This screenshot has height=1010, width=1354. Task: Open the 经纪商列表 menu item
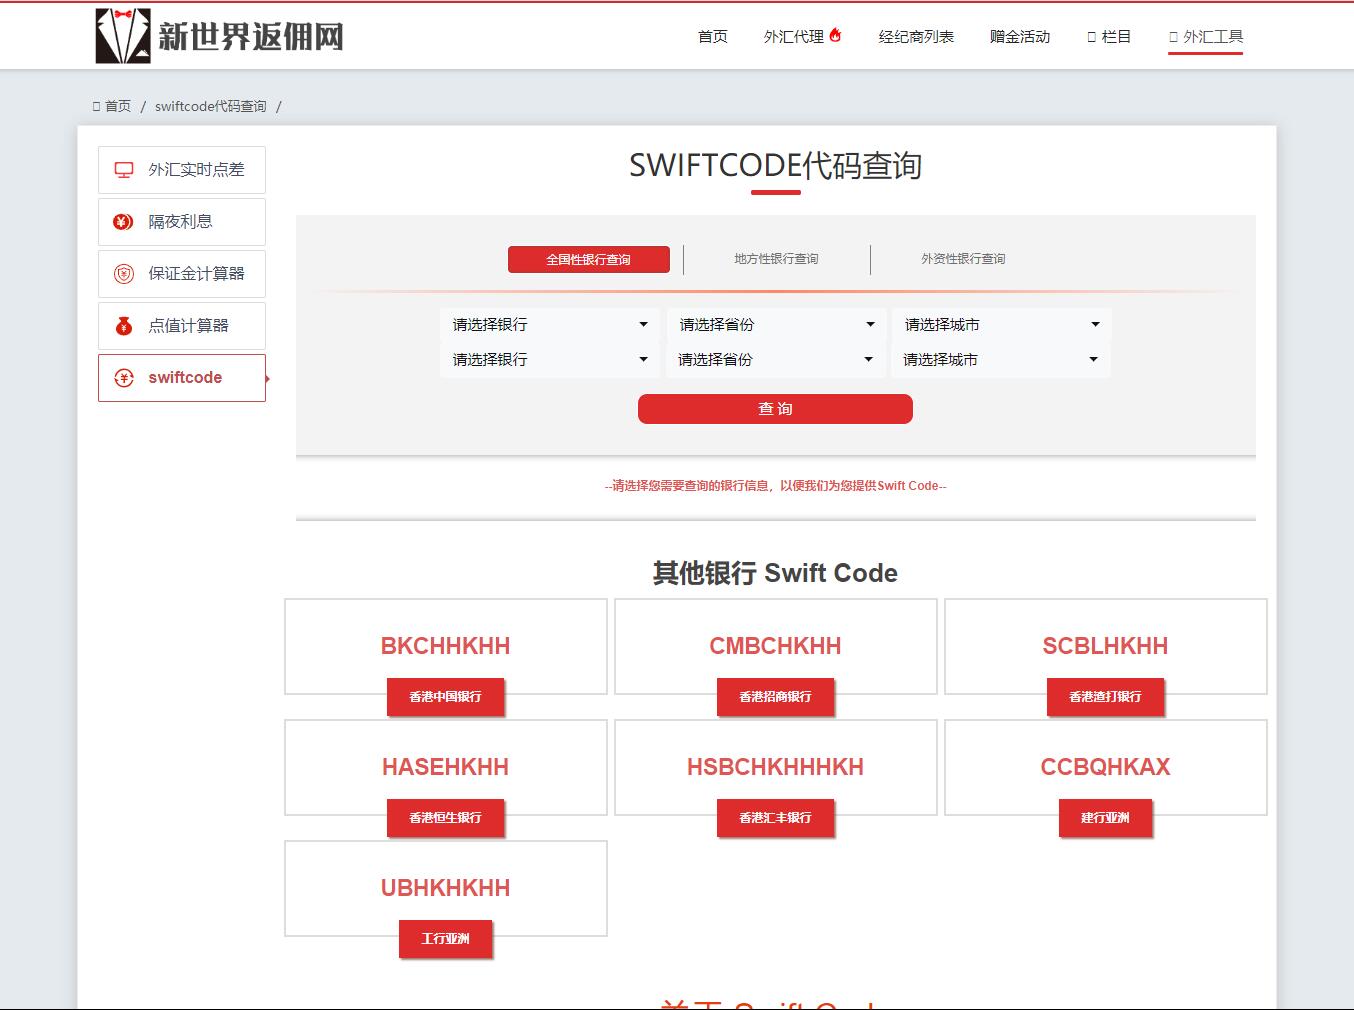(916, 36)
